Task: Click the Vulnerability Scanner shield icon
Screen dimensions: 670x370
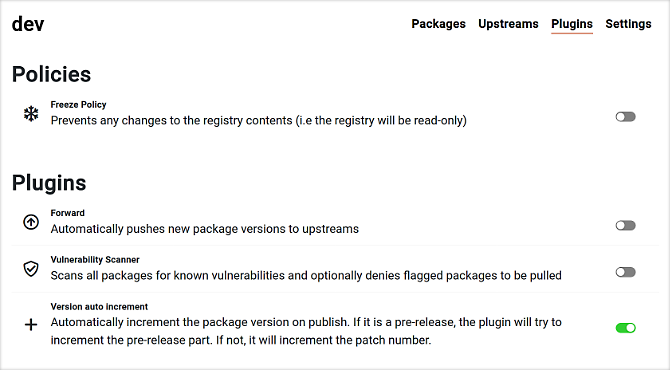Action: [x=31, y=269]
